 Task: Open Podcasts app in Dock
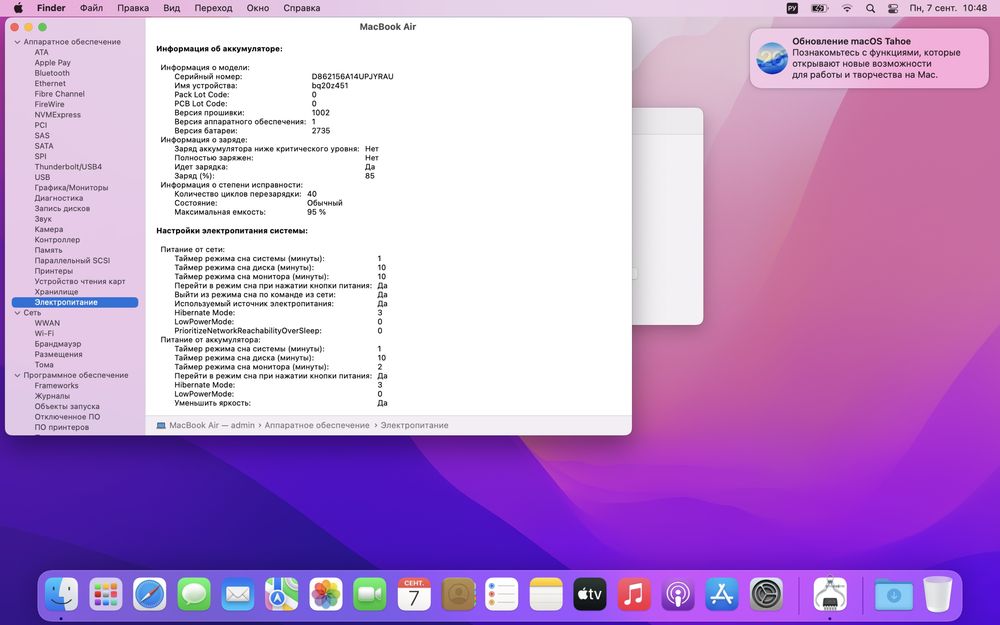tap(678, 594)
